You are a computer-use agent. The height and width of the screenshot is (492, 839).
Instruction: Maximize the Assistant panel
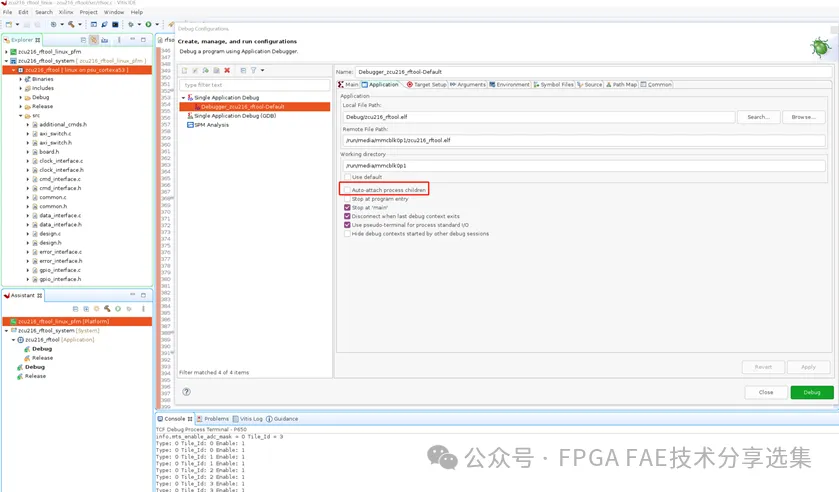pos(143,295)
